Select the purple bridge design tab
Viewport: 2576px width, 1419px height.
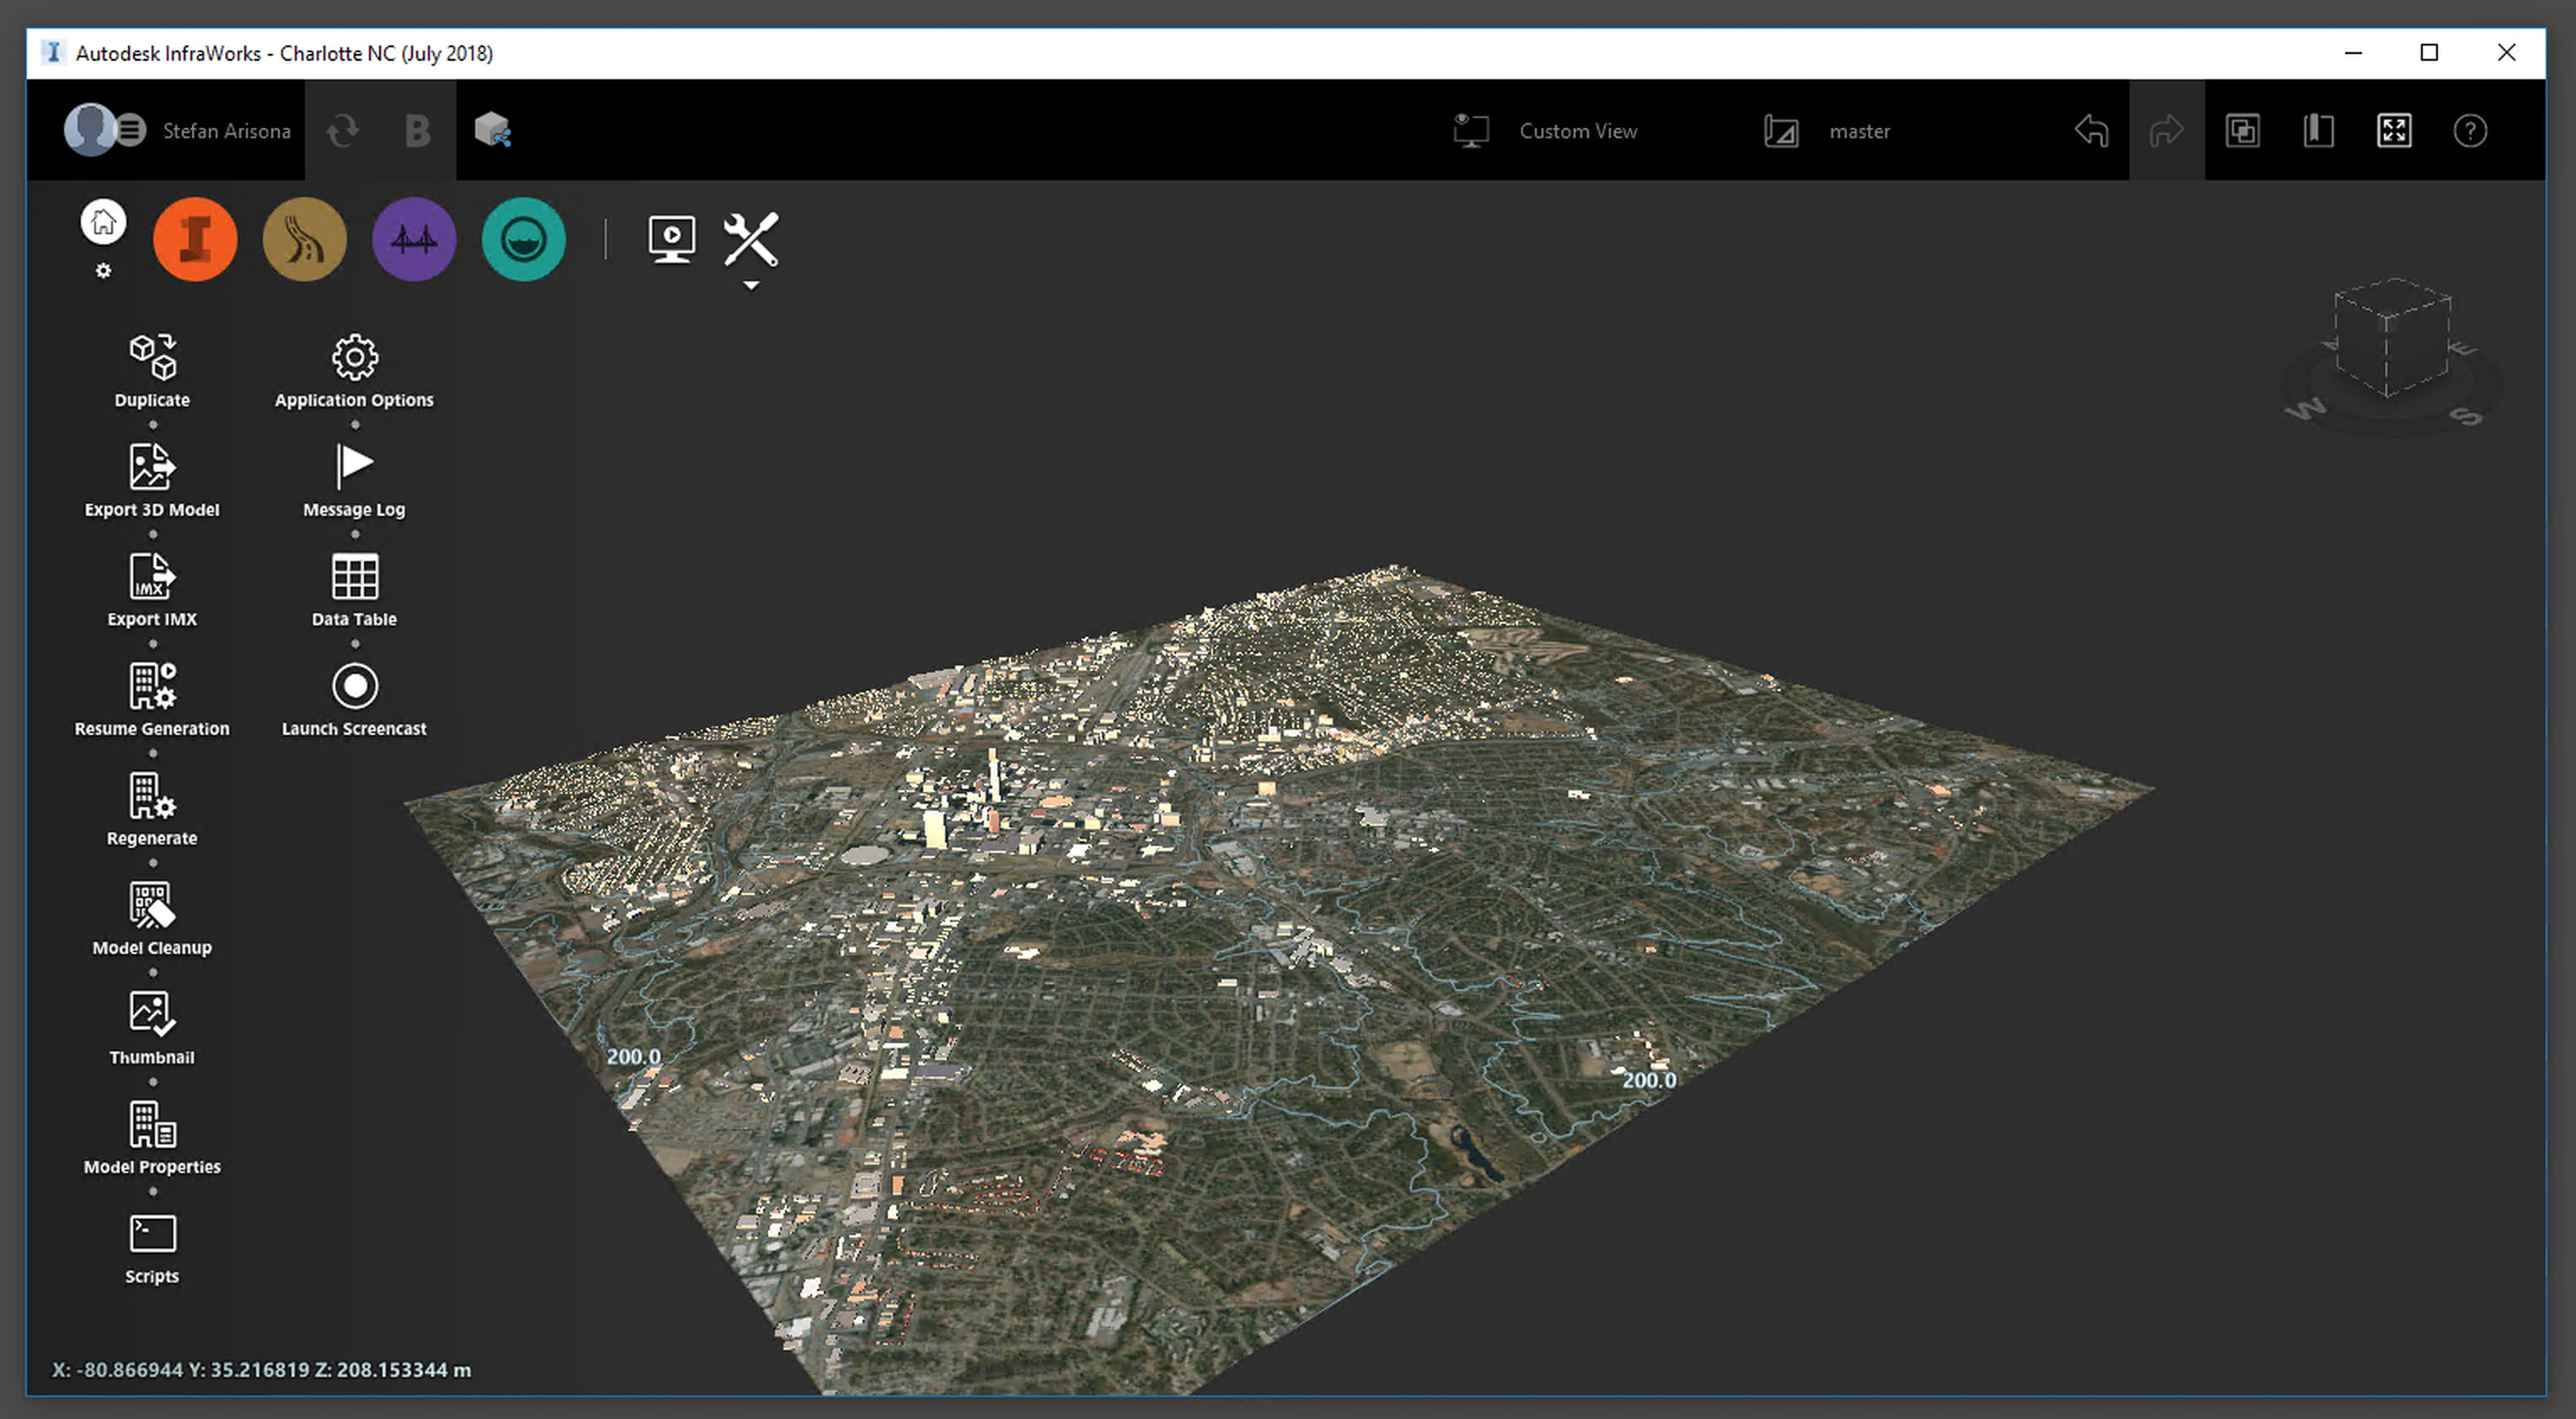pyautogui.click(x=414, y=239)
